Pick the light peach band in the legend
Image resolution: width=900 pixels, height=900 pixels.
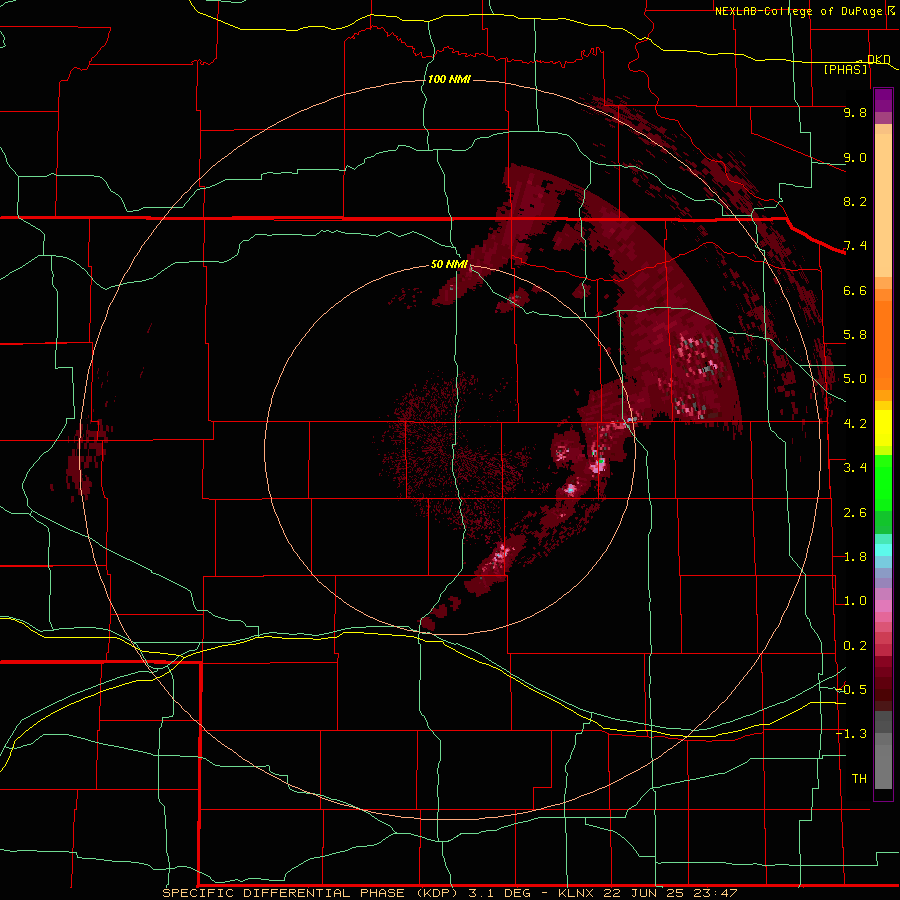[x=883, y=207]
